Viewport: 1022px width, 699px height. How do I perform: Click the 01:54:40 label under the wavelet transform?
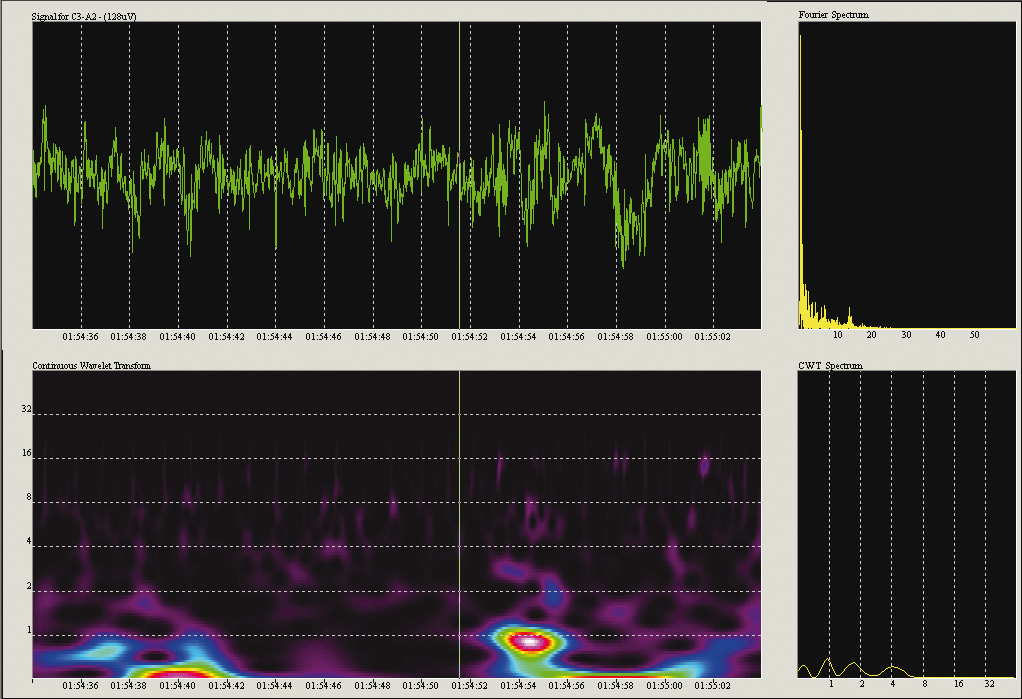coord(177,686)
